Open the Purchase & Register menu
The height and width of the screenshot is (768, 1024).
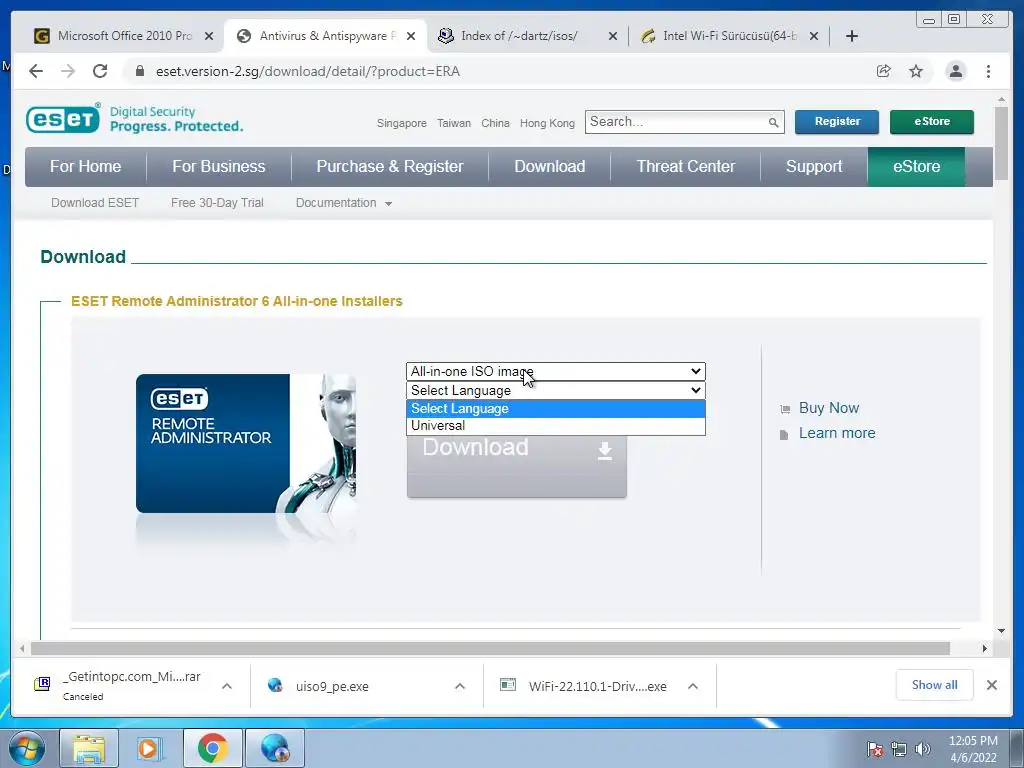click(390, 167)
